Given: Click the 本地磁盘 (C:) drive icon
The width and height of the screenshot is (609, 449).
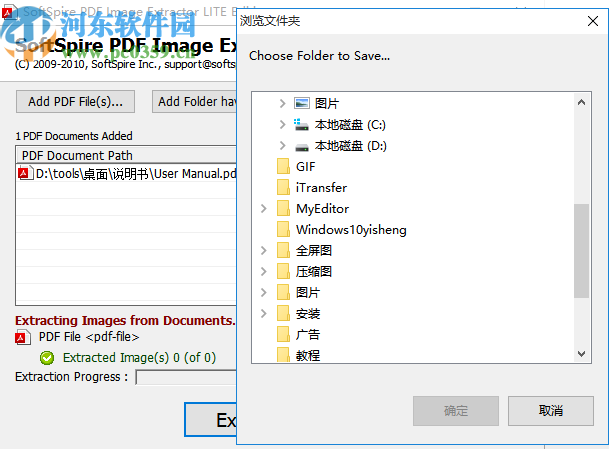Looking at the screenshot, I should 302,125.
